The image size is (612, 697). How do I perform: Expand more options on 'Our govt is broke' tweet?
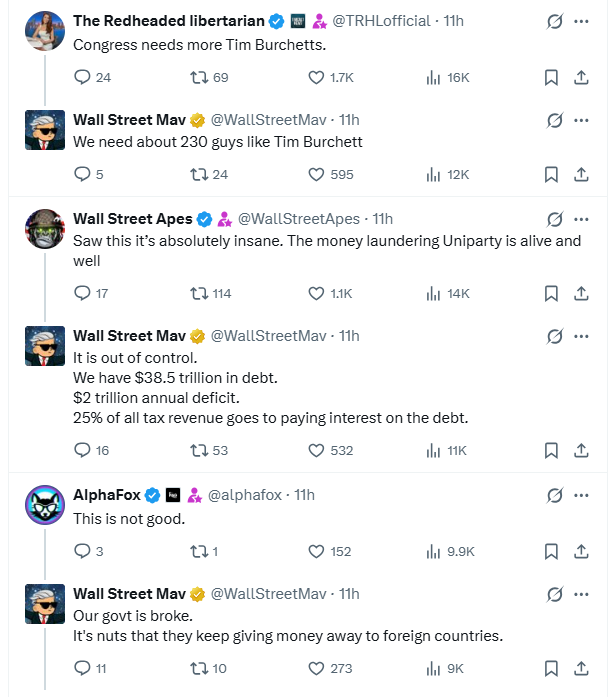coord(582,594)
